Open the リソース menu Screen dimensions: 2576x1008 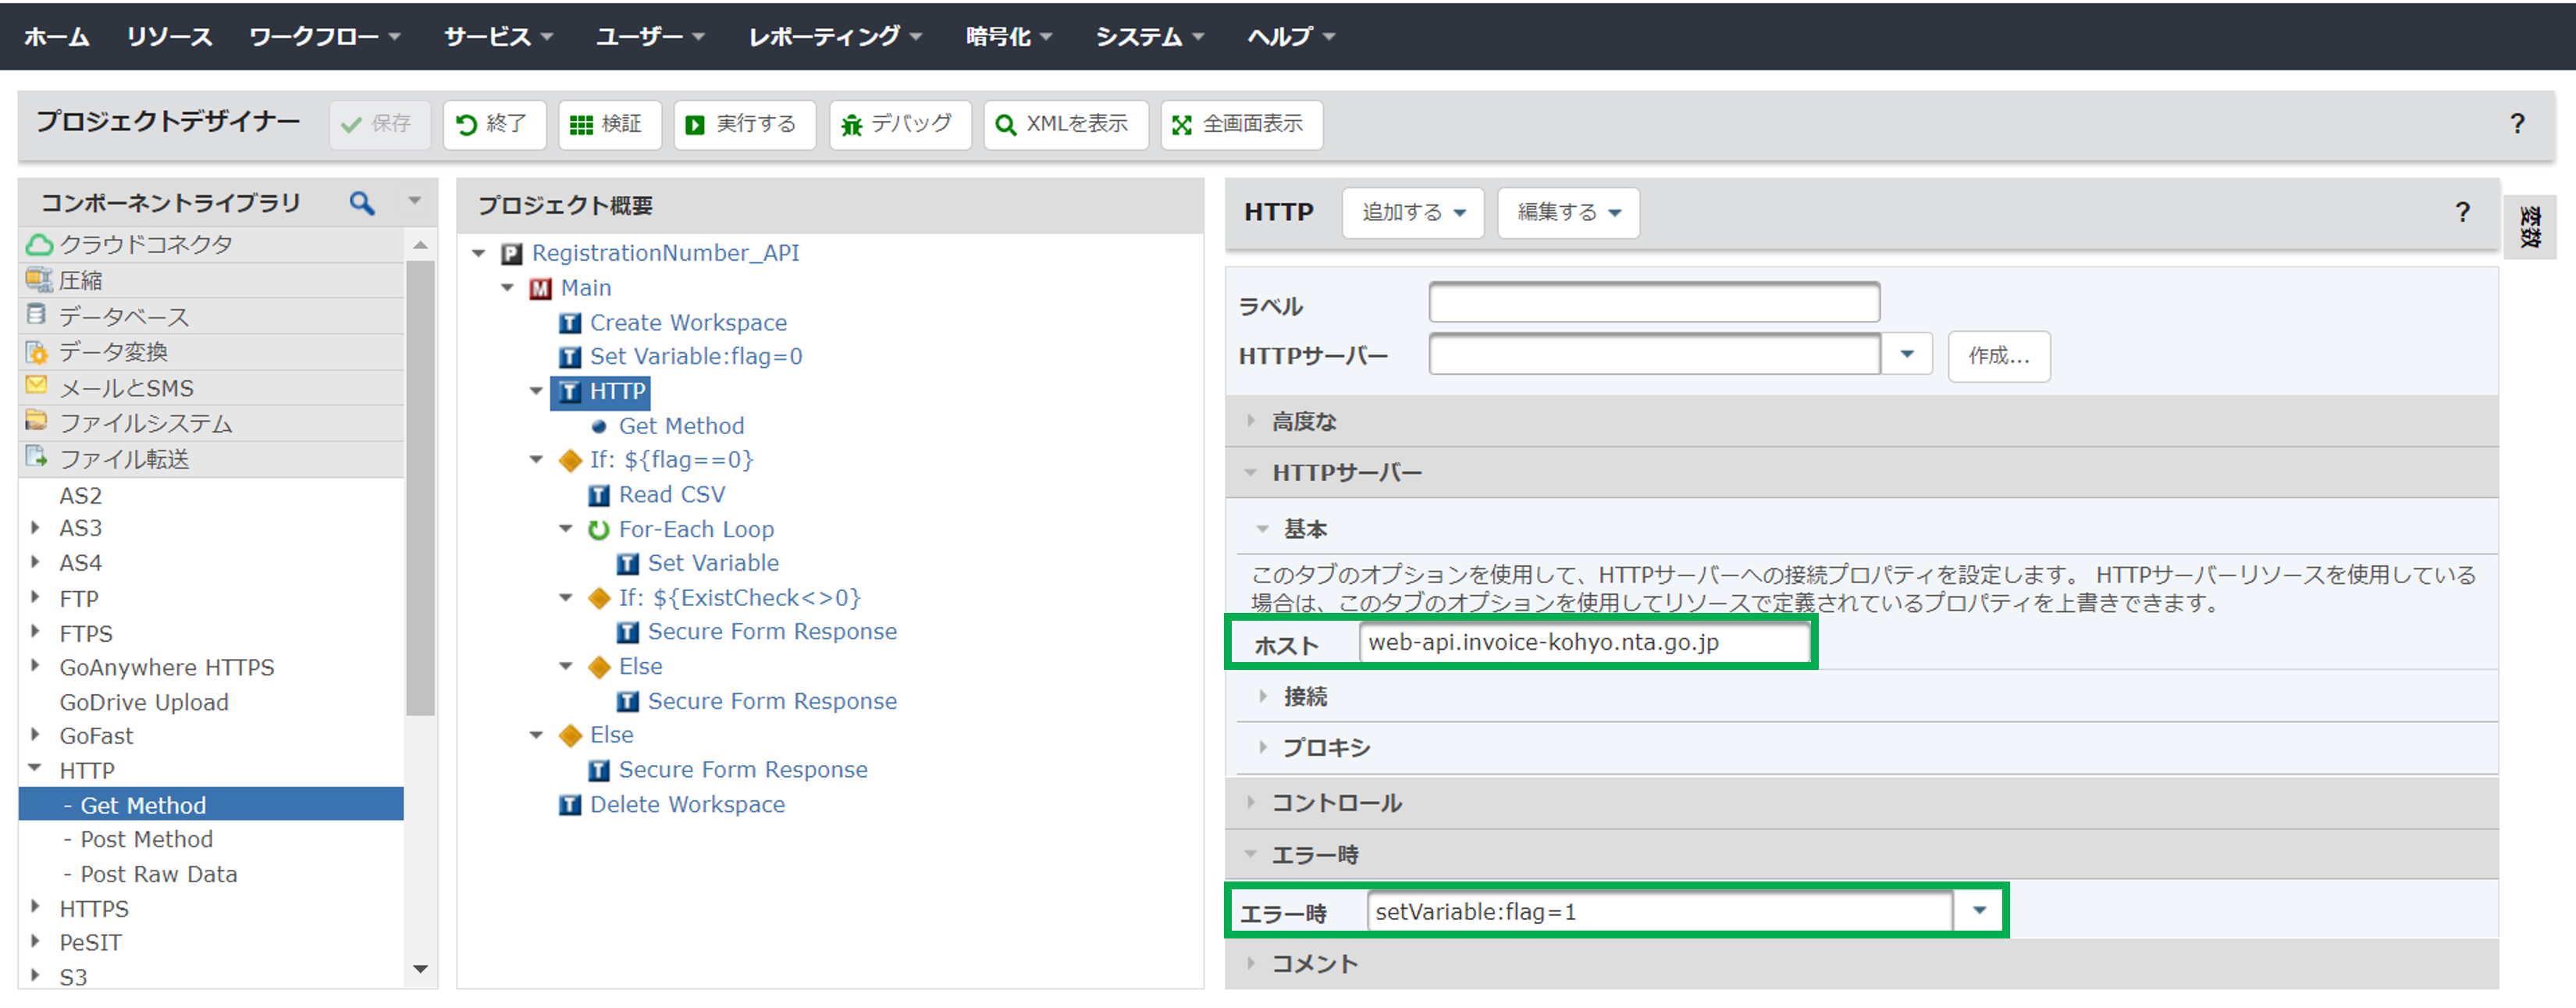(x=169, y=37)
